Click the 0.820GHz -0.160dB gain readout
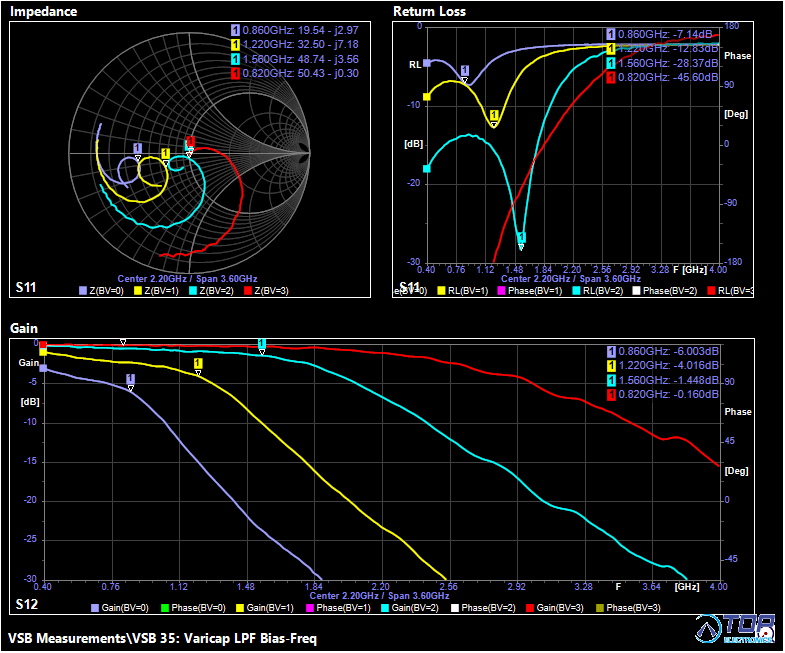Screen dimensions: 785x653 663,395
